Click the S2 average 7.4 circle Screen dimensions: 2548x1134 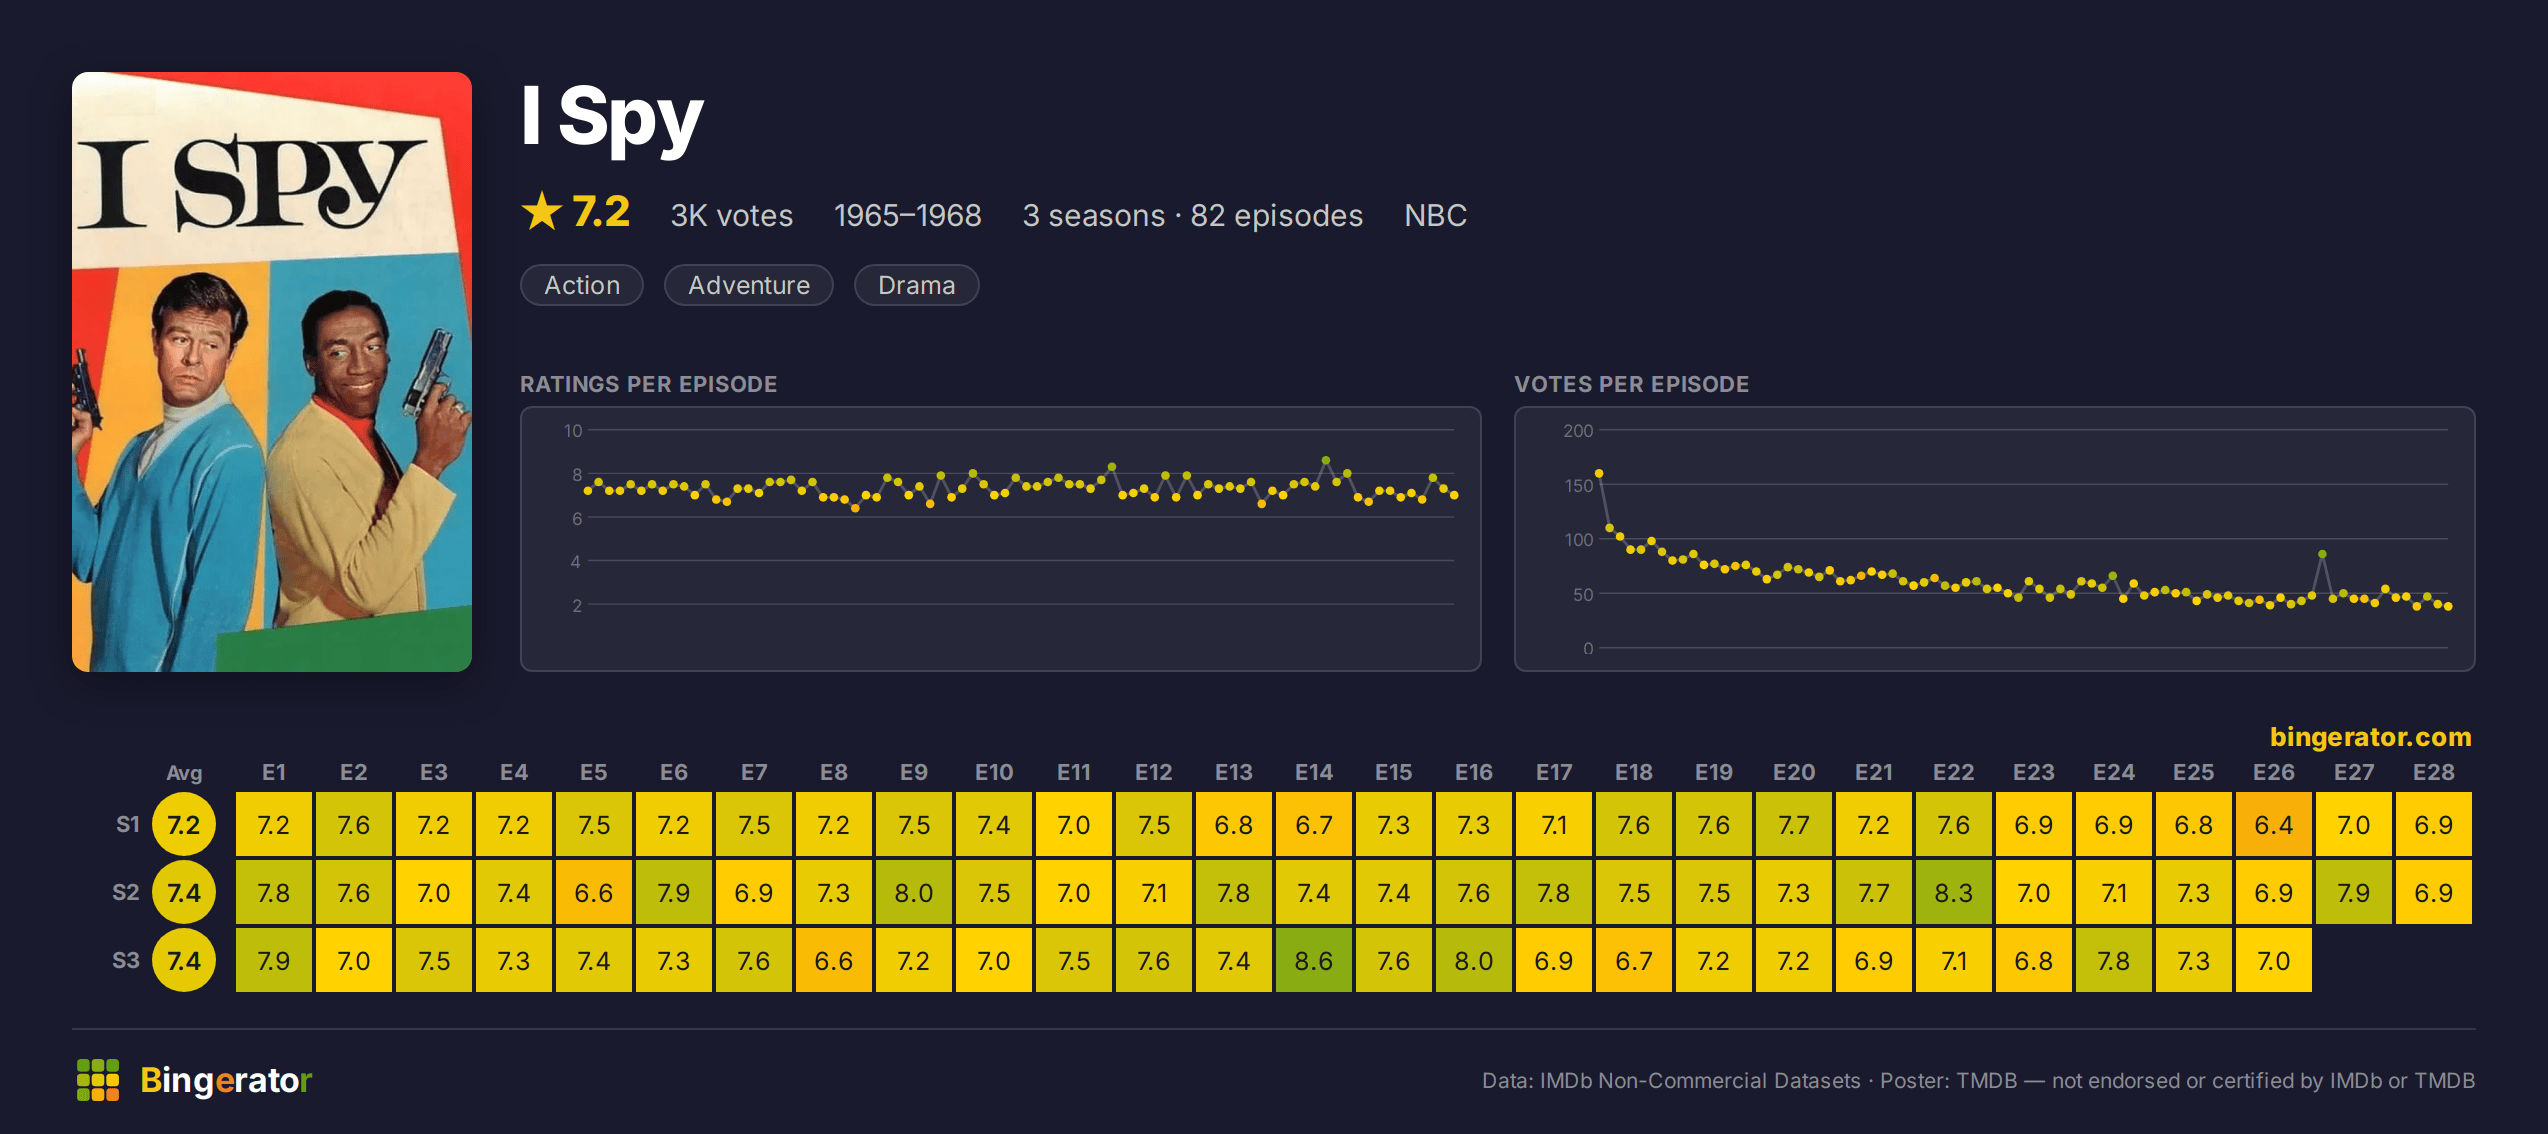tap(184, 893)
